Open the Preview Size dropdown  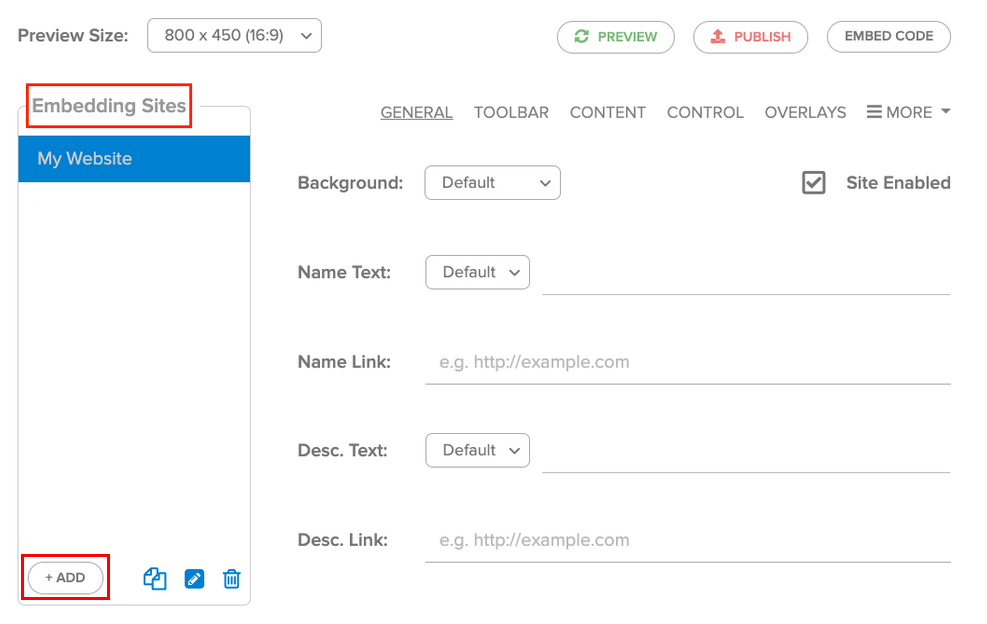pos(234,35)
